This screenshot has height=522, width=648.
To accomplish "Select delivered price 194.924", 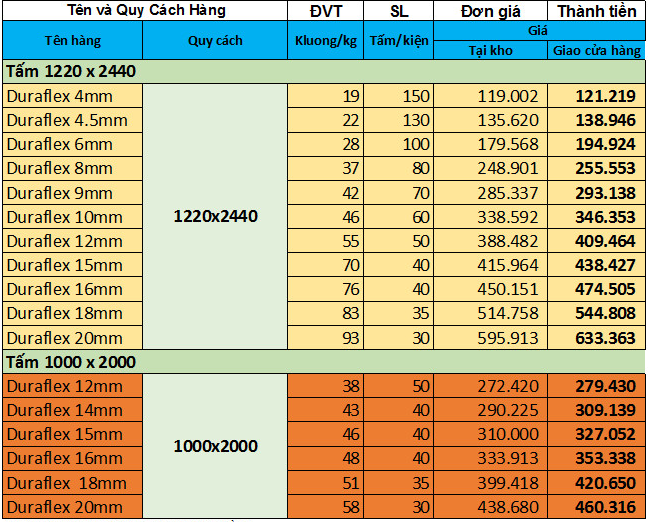I will 596,144.
